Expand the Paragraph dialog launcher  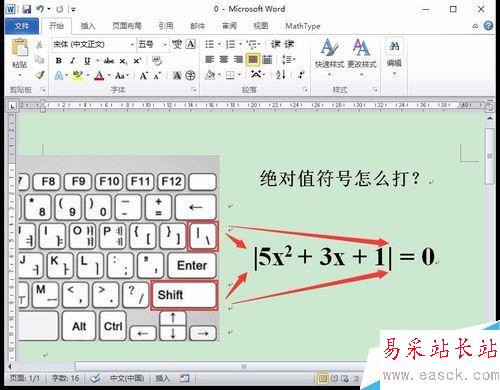coord(305,90)
